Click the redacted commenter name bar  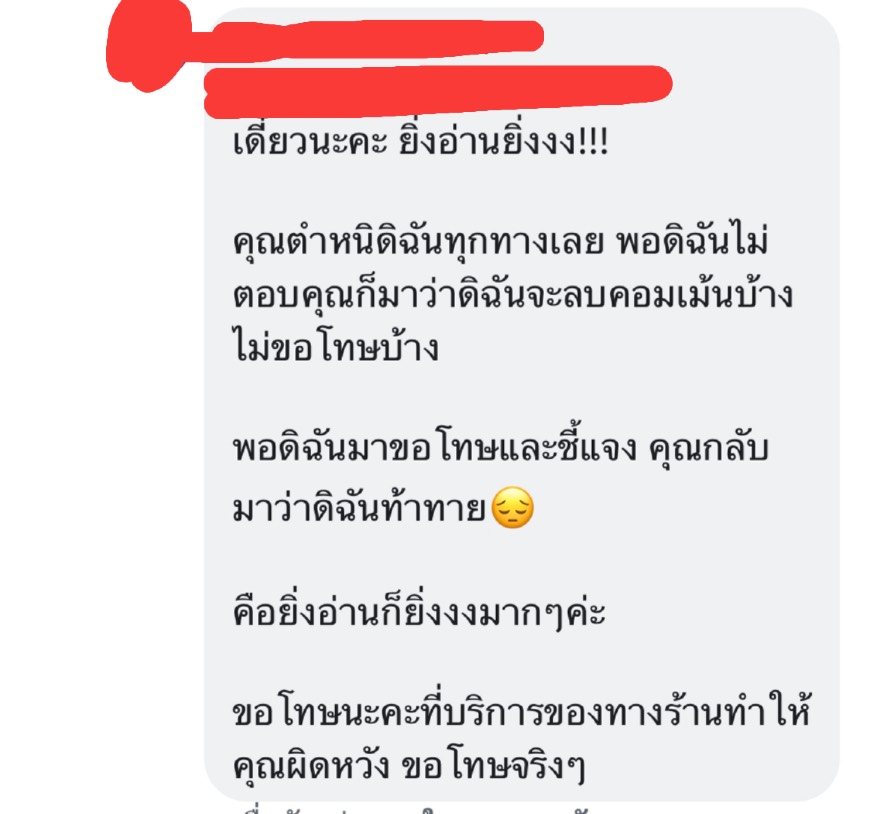click(375, 40)
